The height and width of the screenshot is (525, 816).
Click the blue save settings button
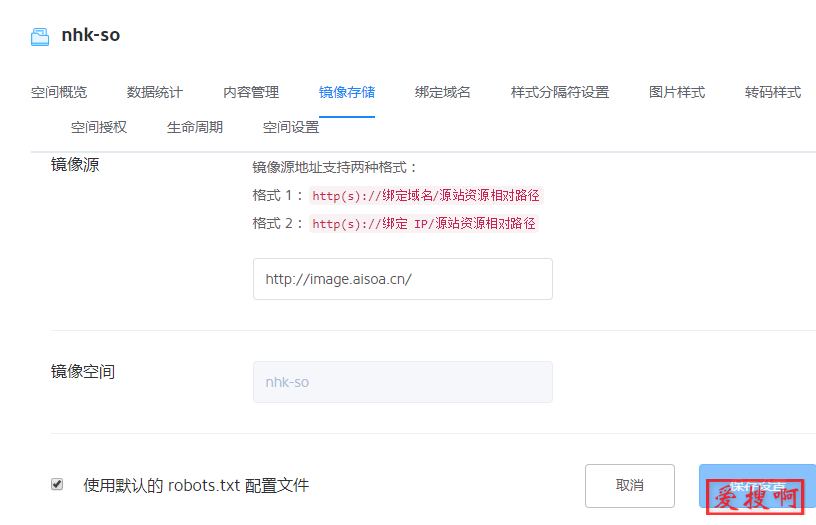tap(757, 486)
